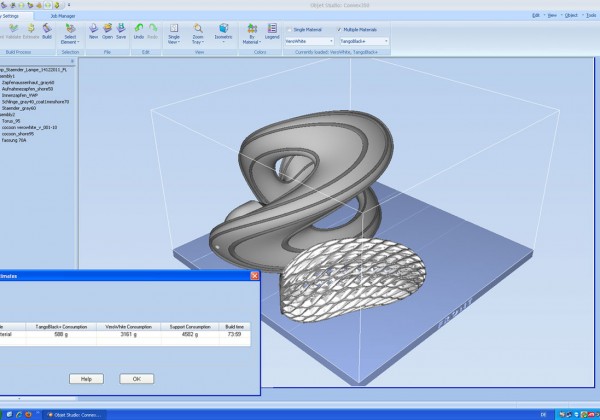Switch to the Tray Settings tab

click(15, 16)
